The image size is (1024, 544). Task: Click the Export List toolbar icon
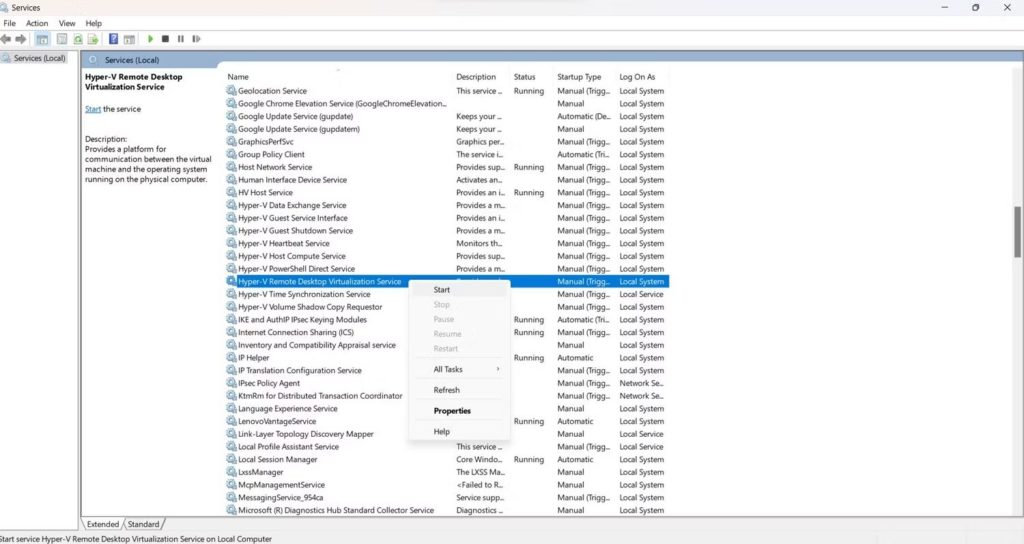93,39
